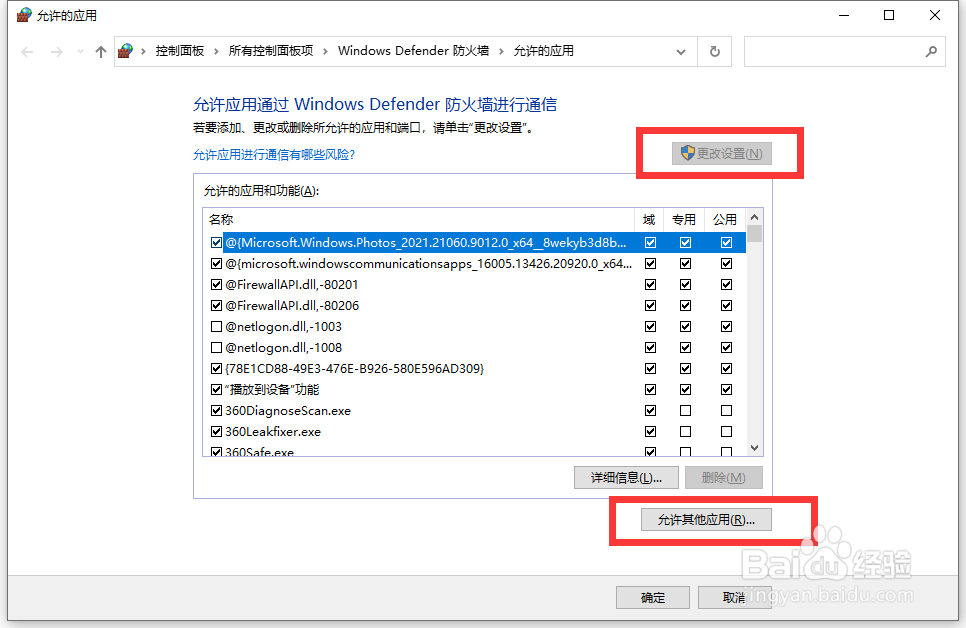Select the 允许的应用 breadcrumb
Screen dimensions: 966x628
click(543, 51)
